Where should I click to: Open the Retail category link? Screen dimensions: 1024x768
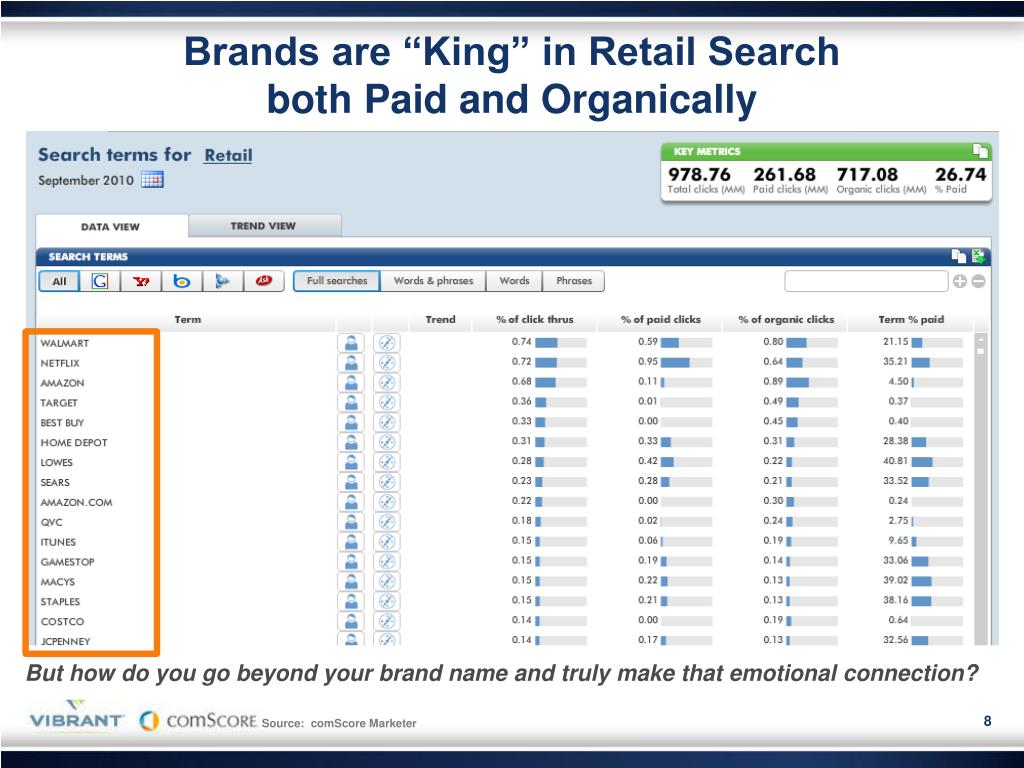pos(228,155)
